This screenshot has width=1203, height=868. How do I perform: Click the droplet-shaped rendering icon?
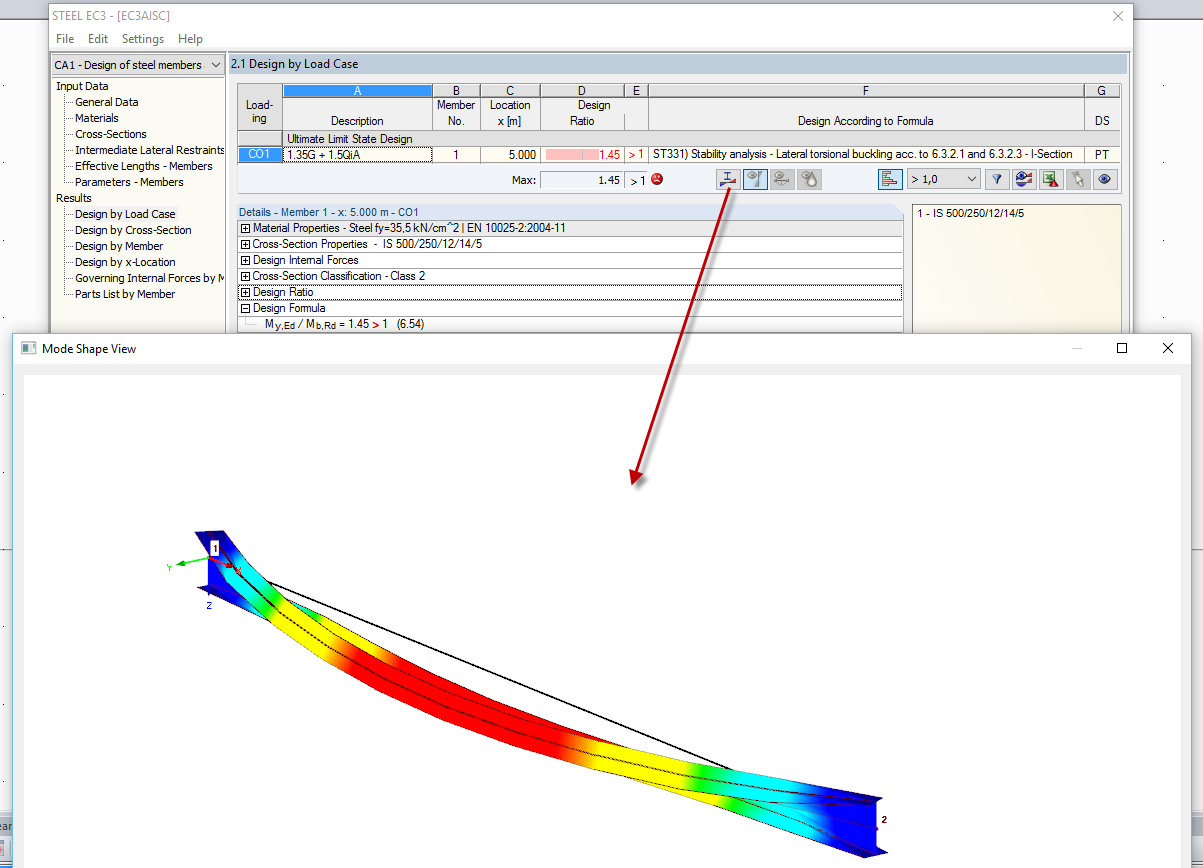pyautogui.click(x=811, y=178)
